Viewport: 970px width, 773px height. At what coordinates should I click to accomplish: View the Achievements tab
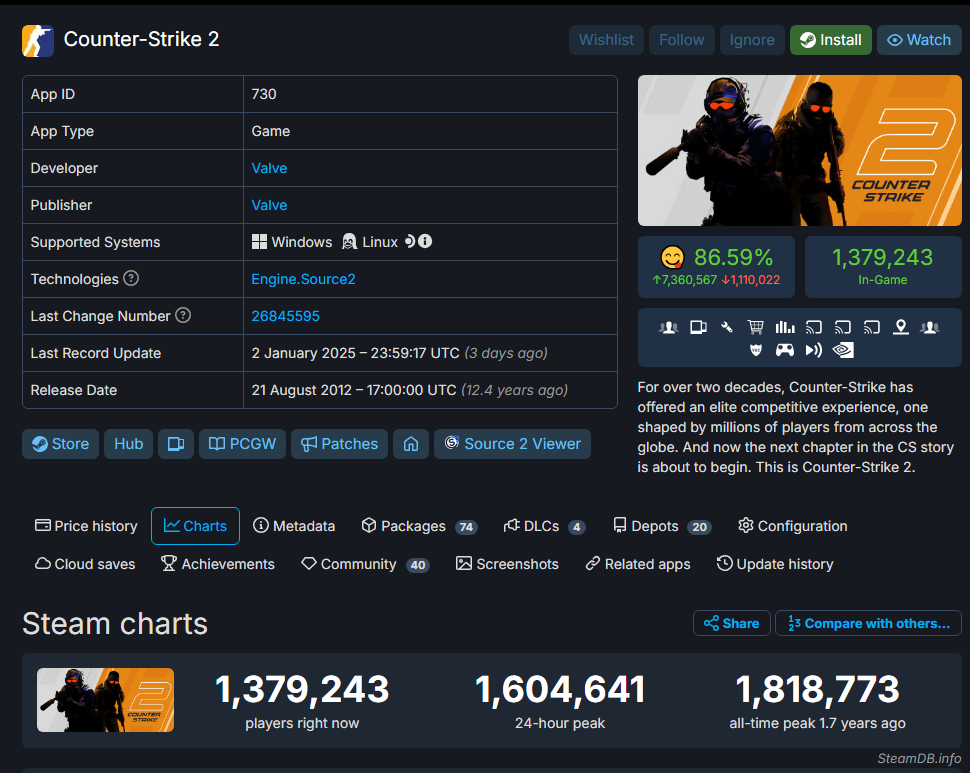(218, 564)
